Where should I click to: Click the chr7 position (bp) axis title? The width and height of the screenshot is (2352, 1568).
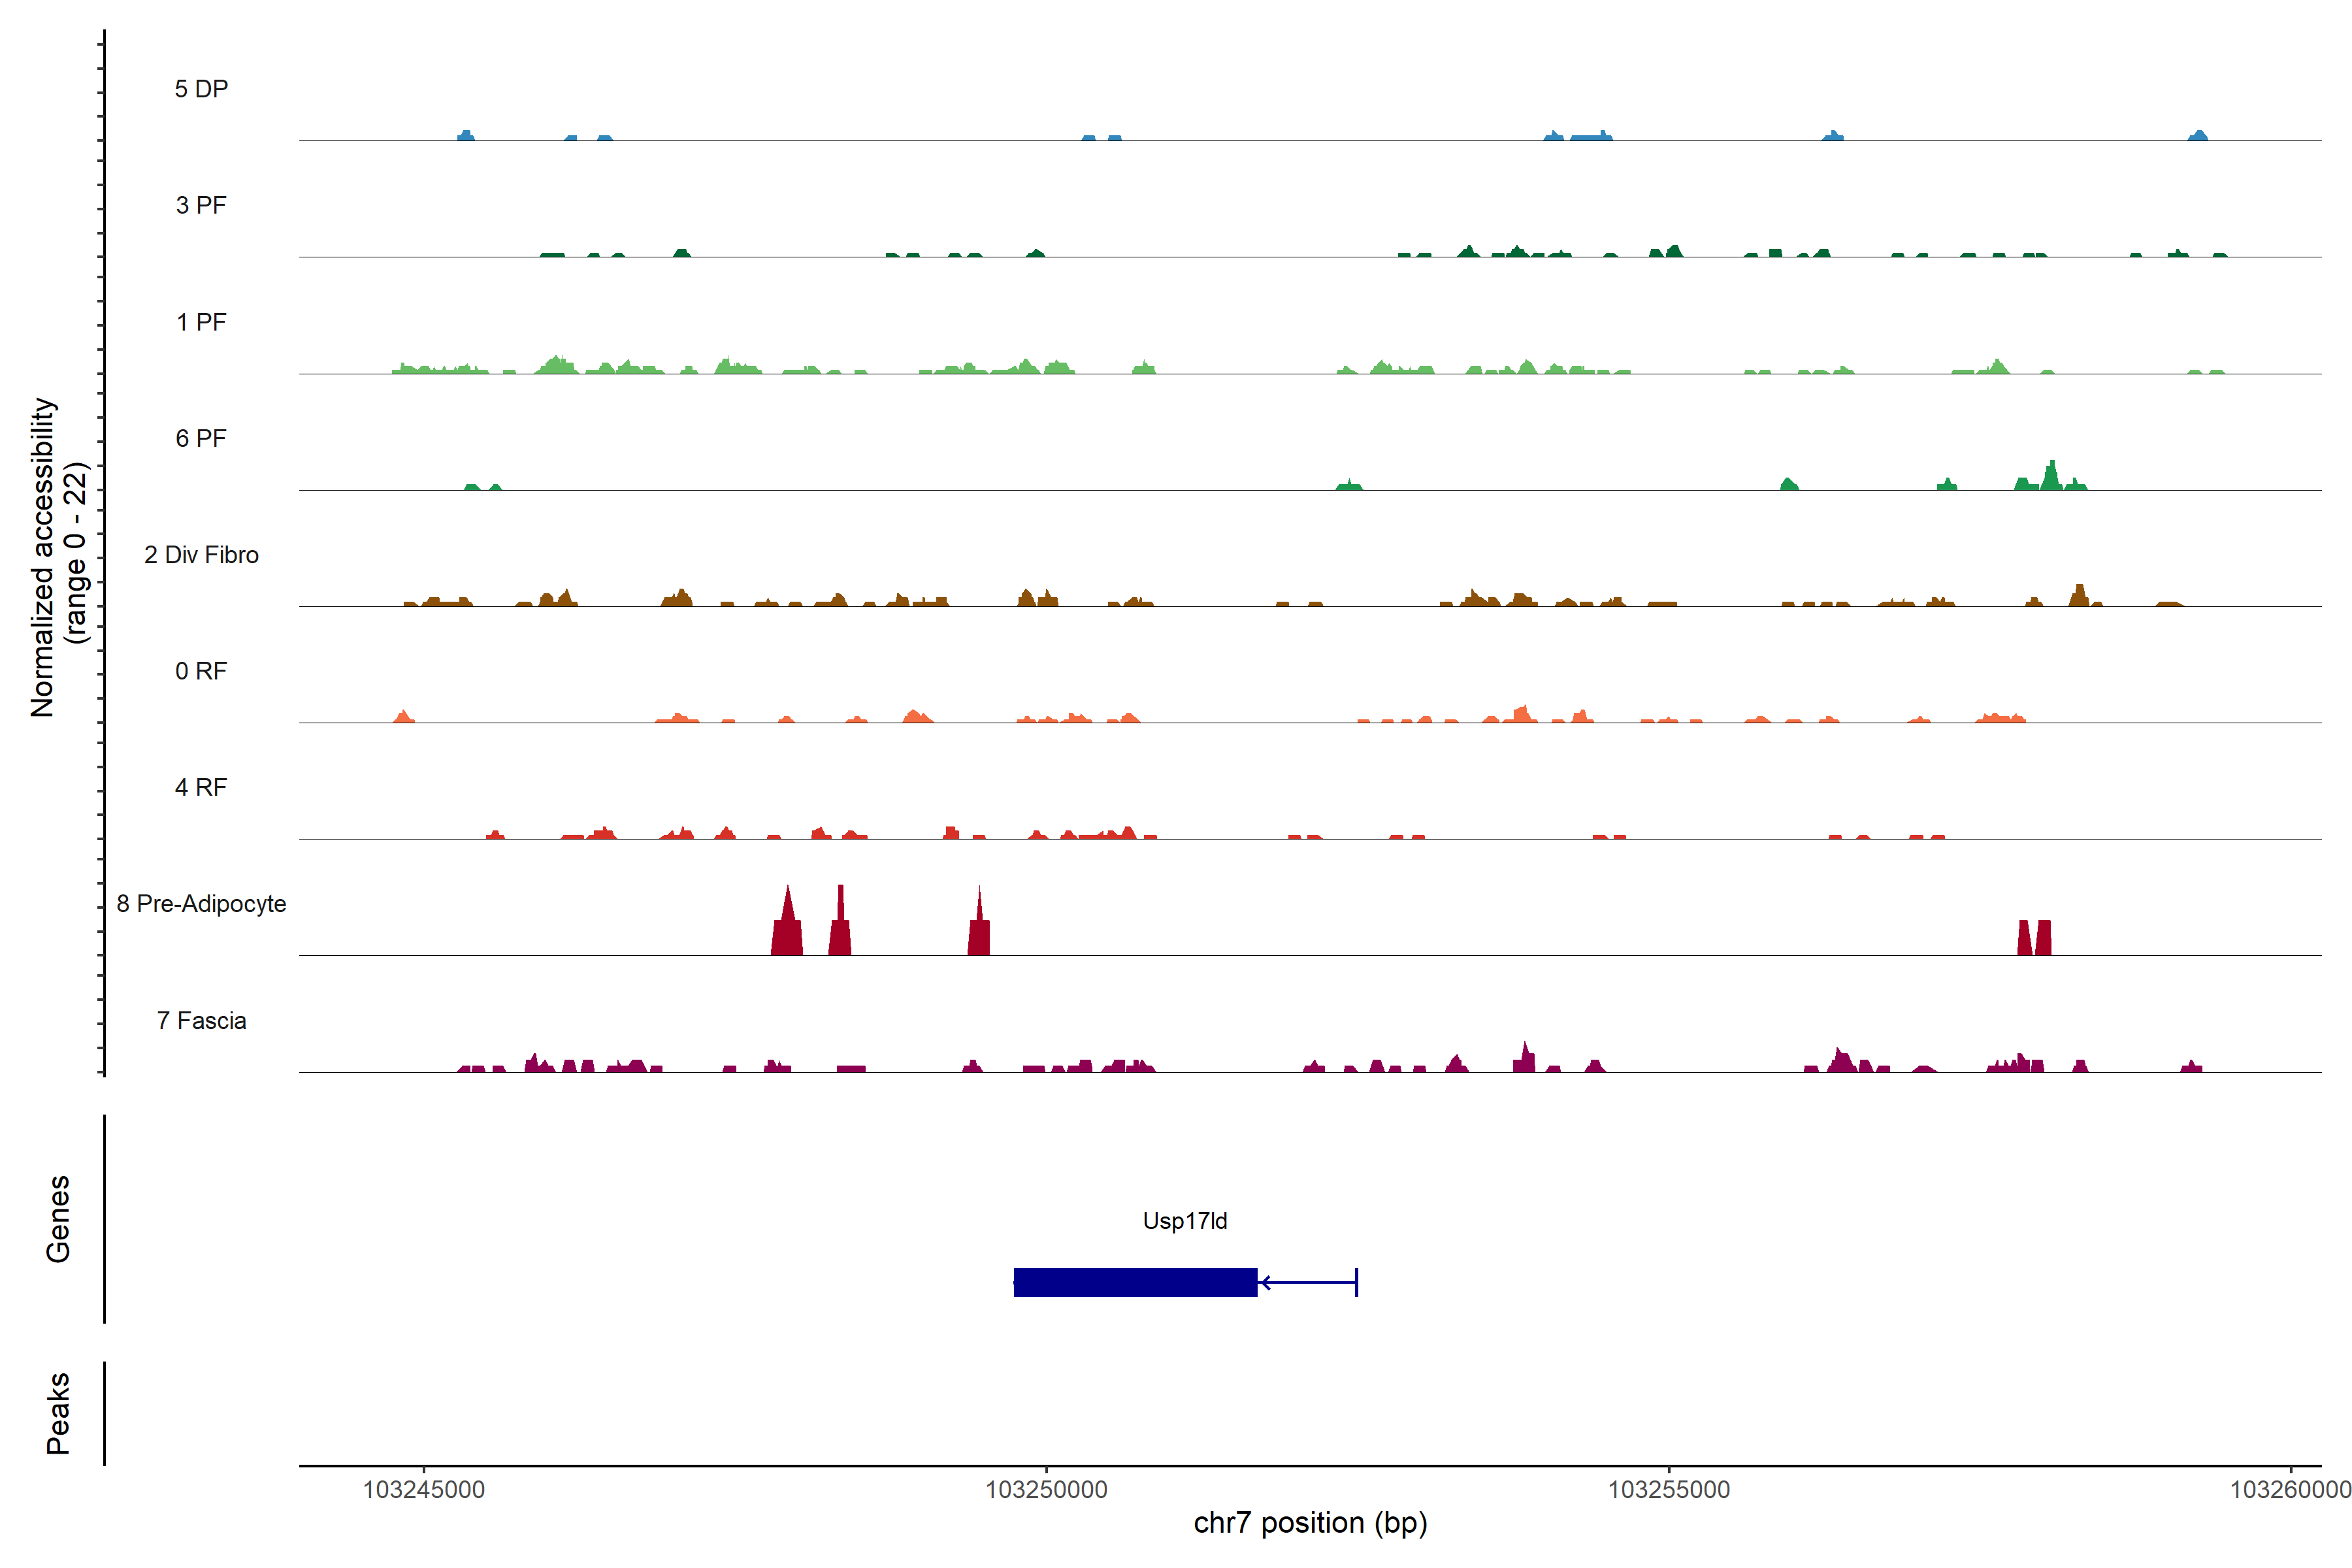tap(1310, 1523)
